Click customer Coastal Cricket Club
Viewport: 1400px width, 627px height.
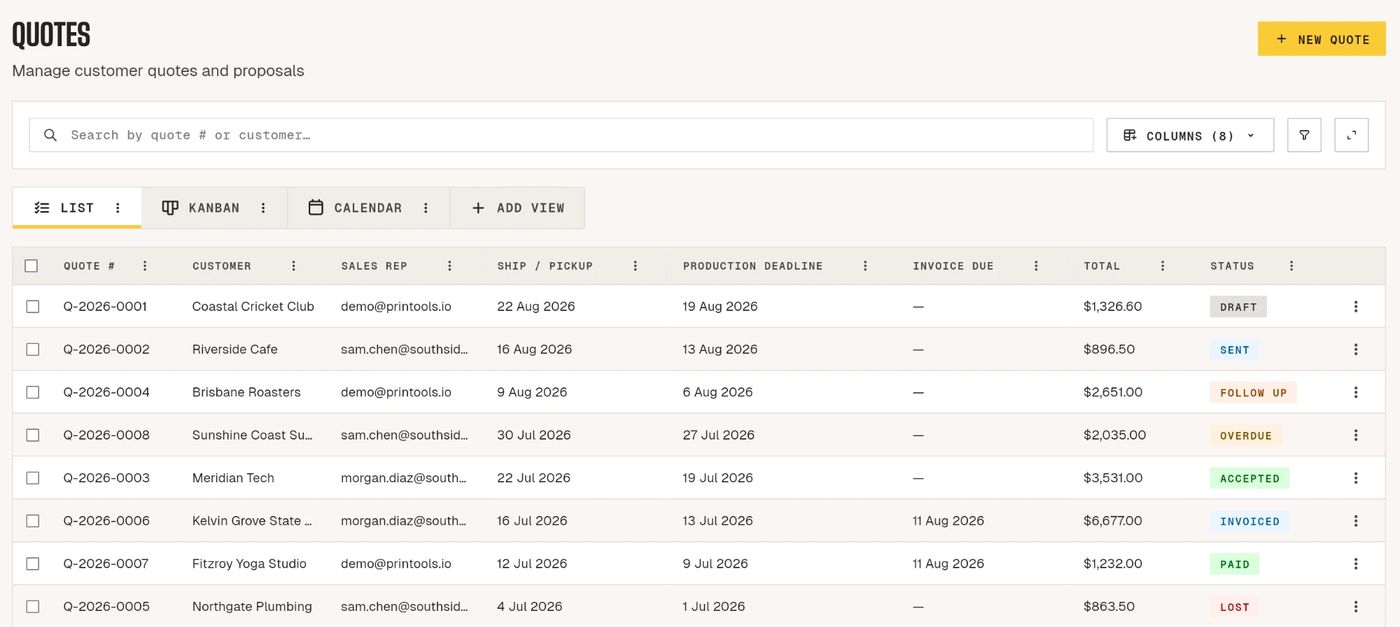point(253,307)
